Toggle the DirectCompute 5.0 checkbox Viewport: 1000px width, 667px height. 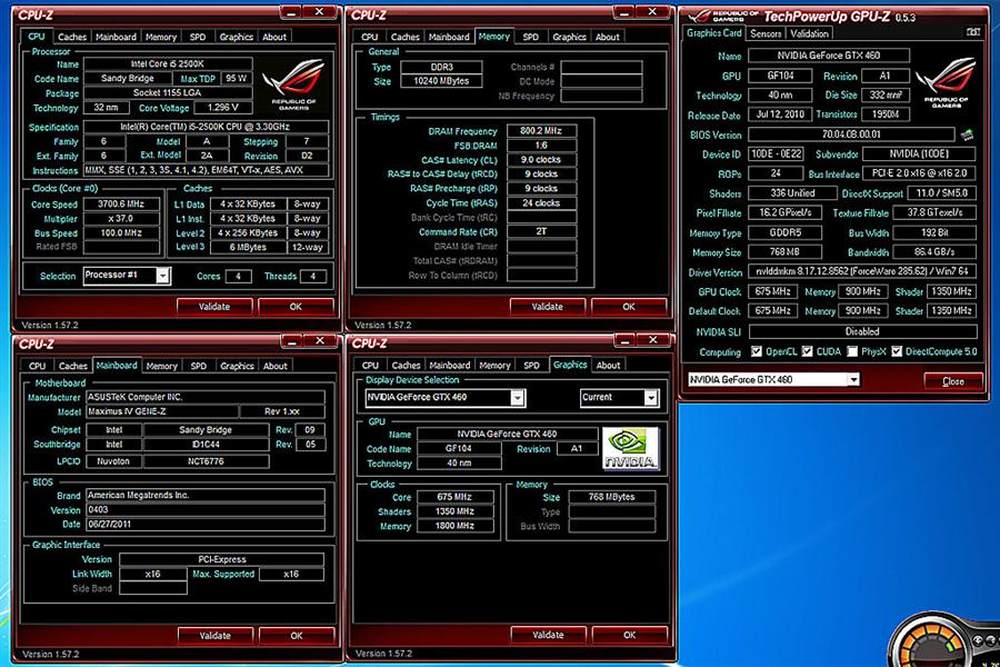click(897, 351)
